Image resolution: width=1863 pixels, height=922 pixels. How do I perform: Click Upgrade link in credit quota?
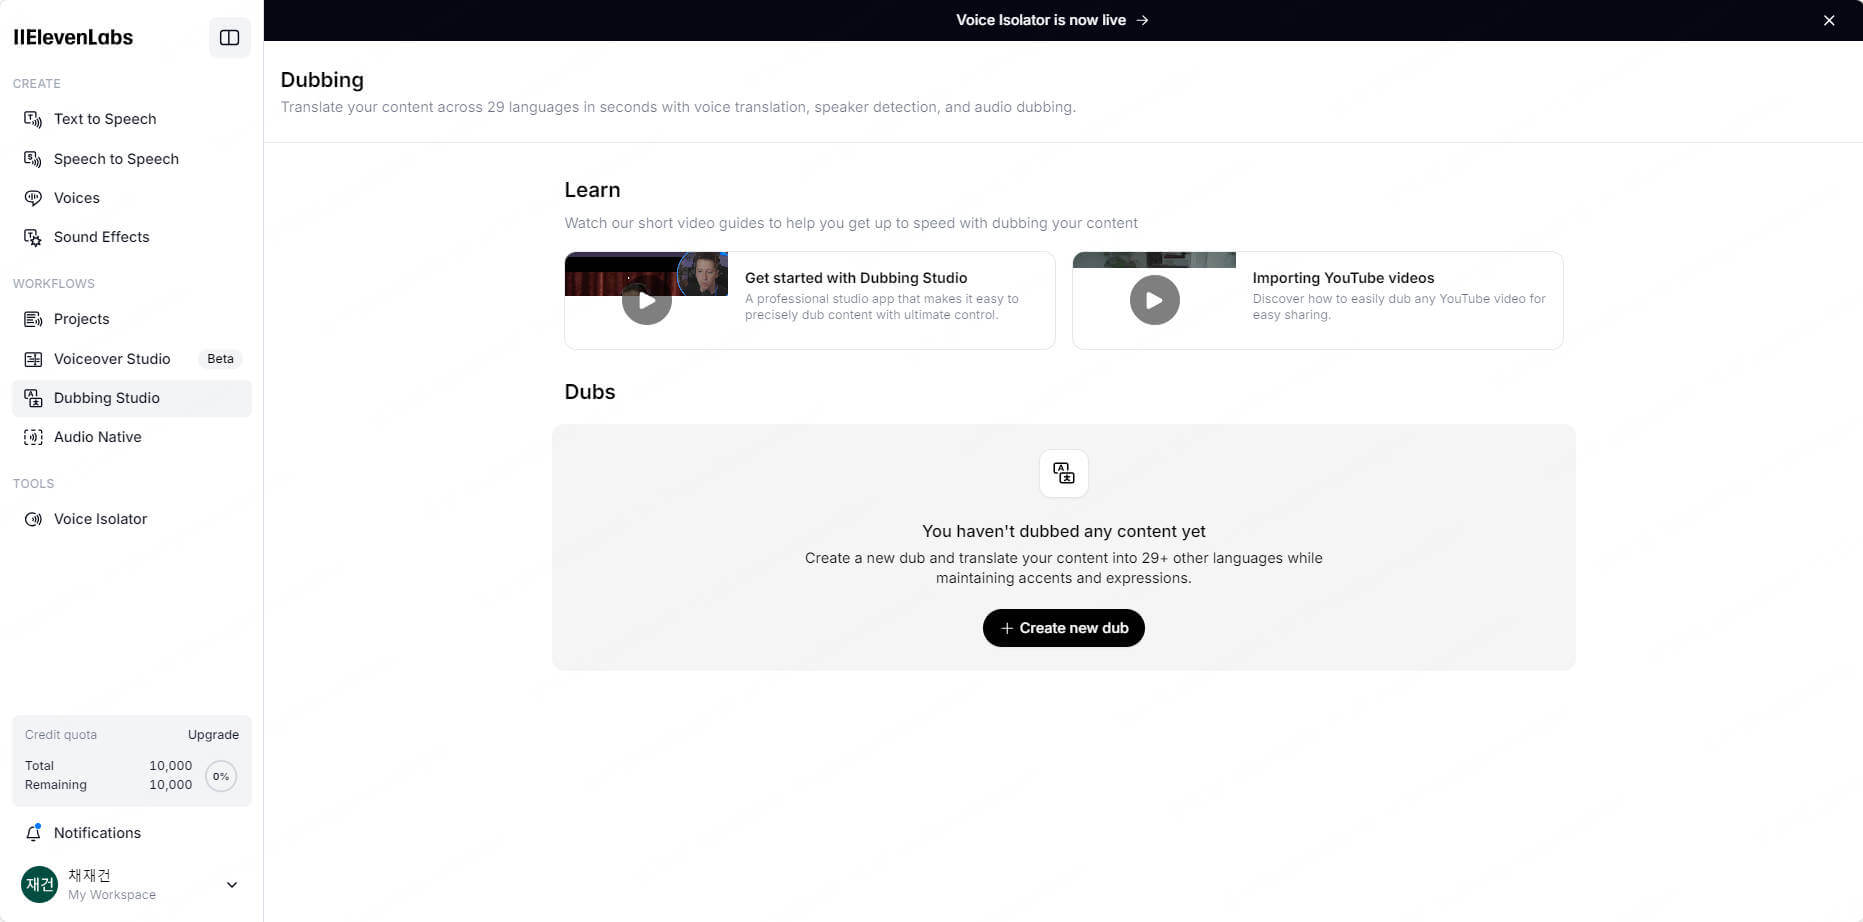[x=213, y=734]
